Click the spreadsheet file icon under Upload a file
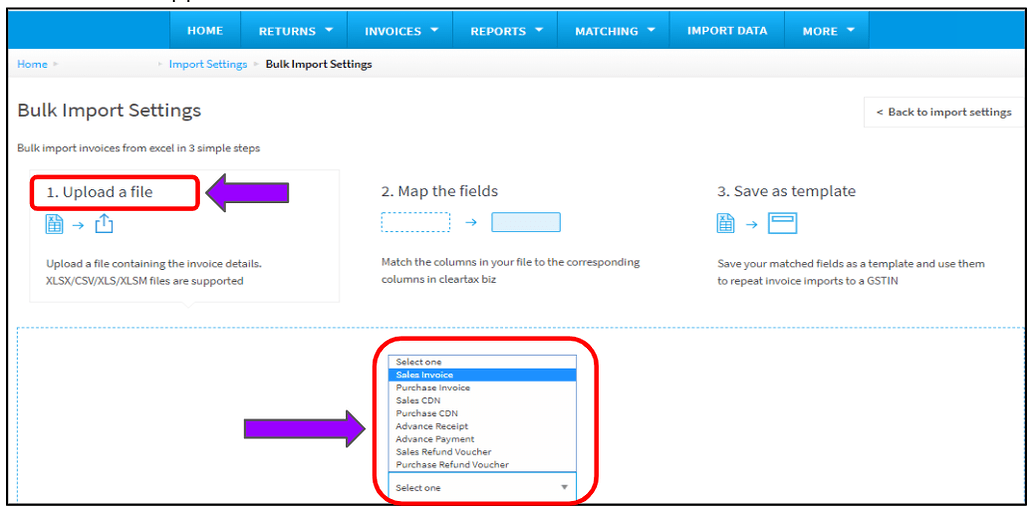Viewport: 1035px width, 513px height. [x=54, y=224]
